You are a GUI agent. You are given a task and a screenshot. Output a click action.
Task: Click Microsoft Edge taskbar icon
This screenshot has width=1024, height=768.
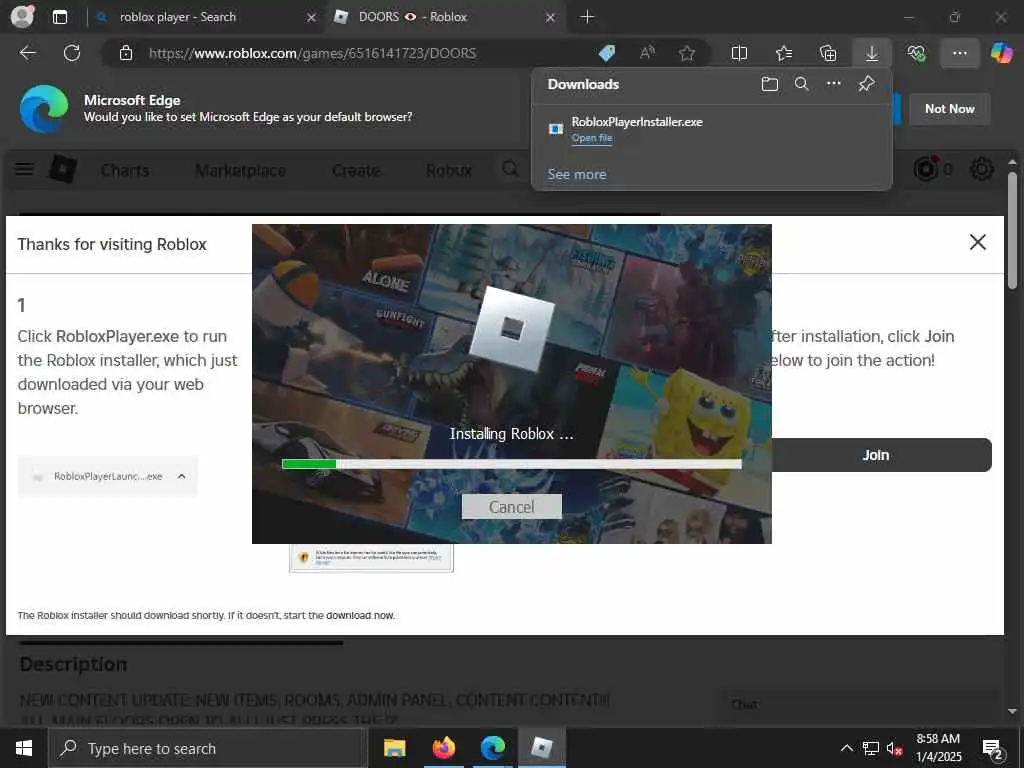pos(493,748)
